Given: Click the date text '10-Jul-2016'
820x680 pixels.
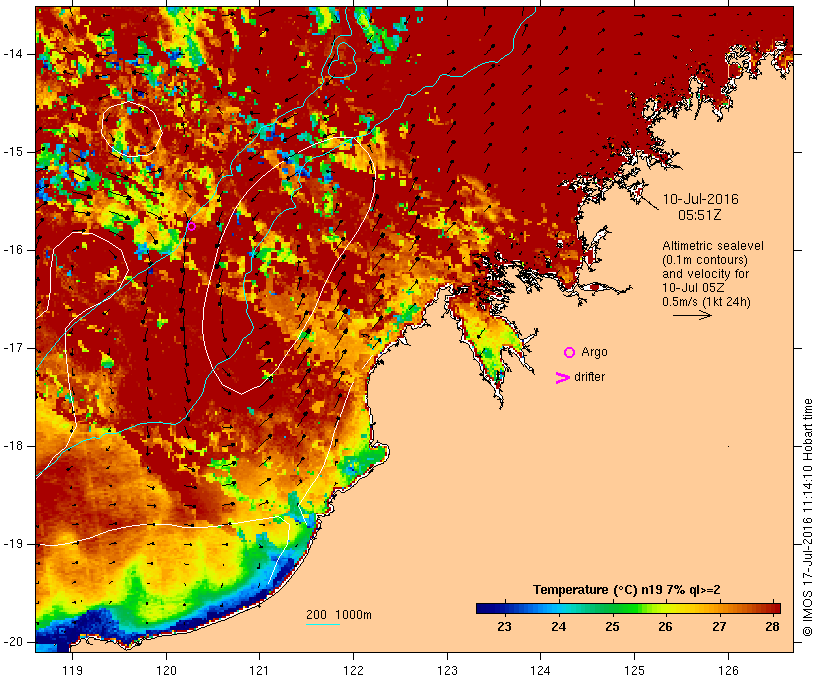Looking at the screenshot, I should pos(700,199).
